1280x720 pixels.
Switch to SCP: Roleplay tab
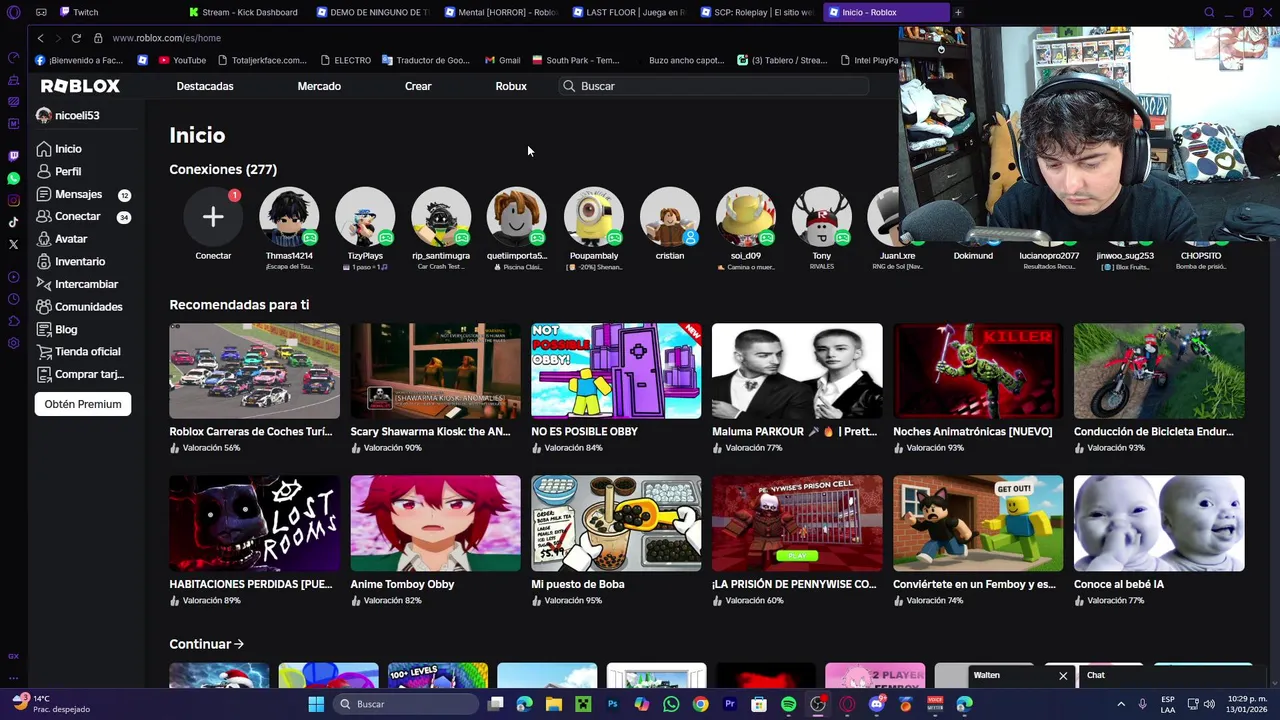(x=757, y=12)
